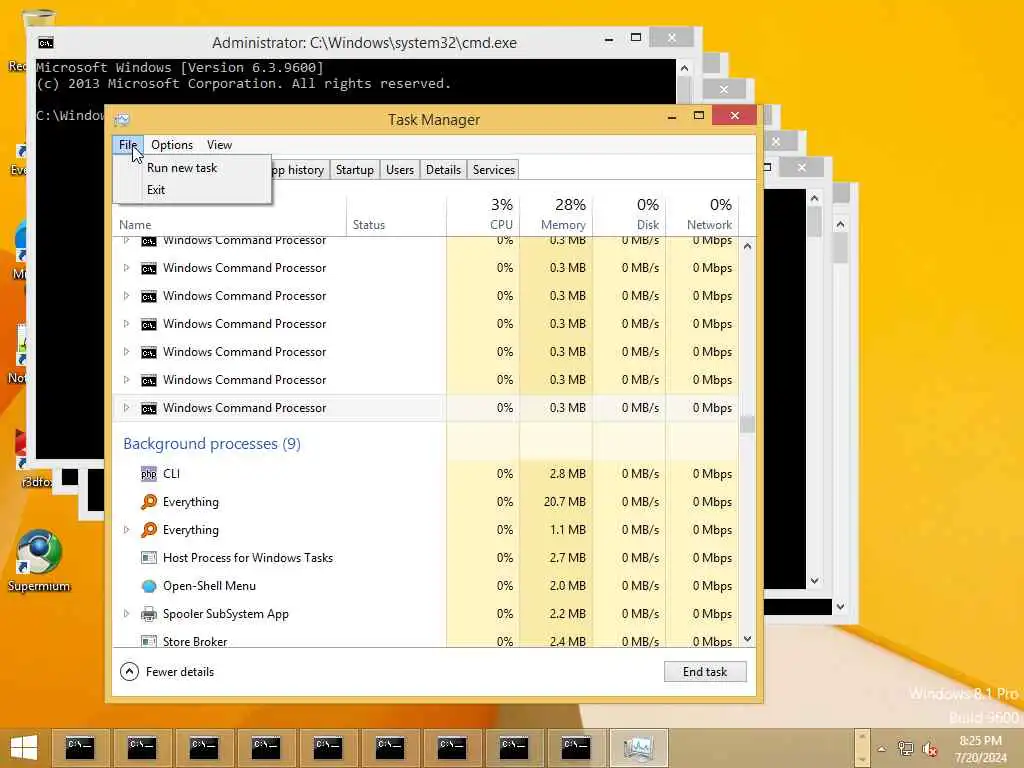The height and width of the screenshot is (768, 1024).
Task: Click the Spooler SubSystem App printer icon
Action: [149, 614]
